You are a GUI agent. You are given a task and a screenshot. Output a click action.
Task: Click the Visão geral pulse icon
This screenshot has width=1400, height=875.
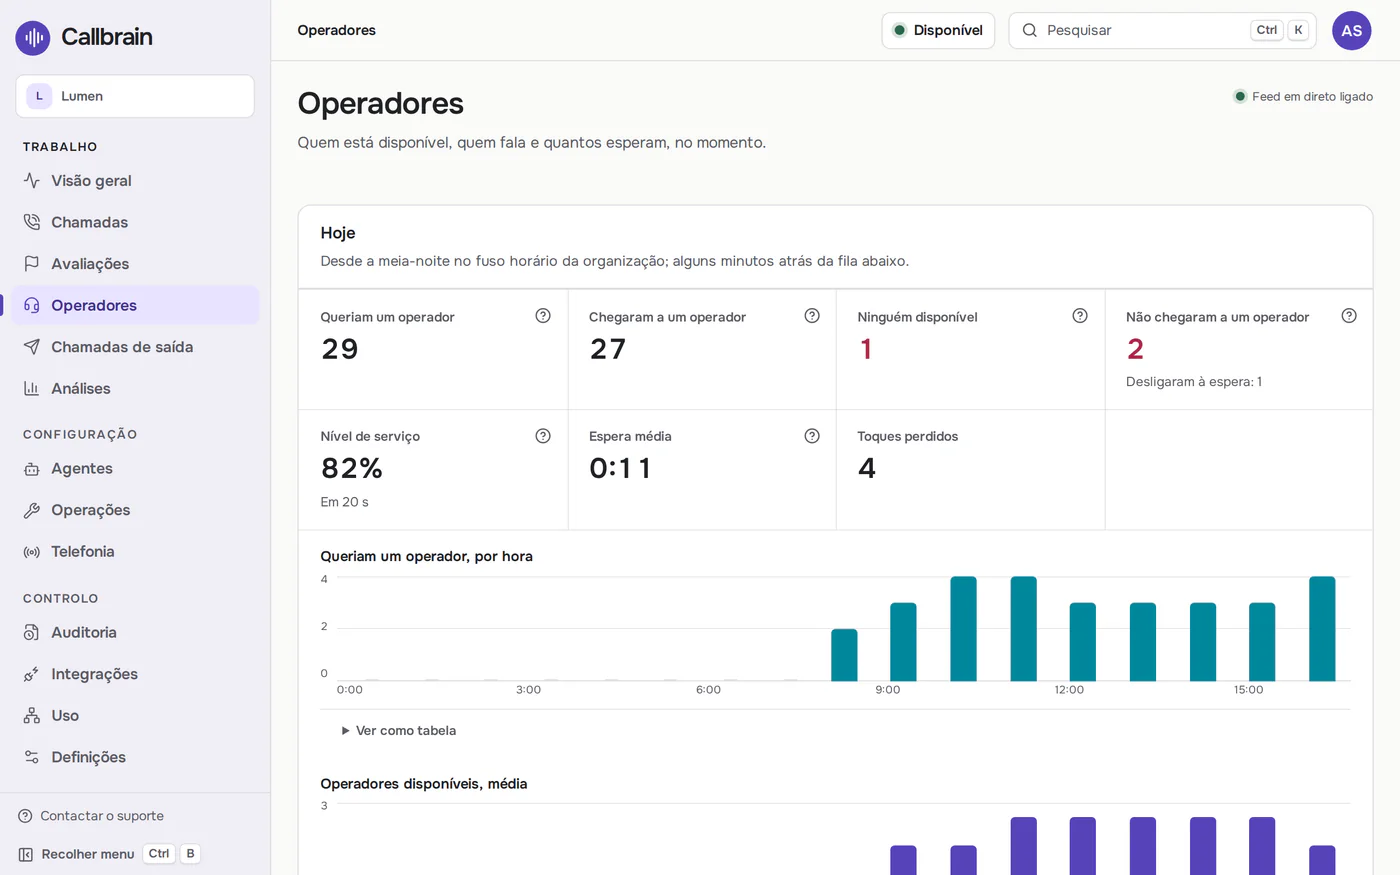[32, 181]
